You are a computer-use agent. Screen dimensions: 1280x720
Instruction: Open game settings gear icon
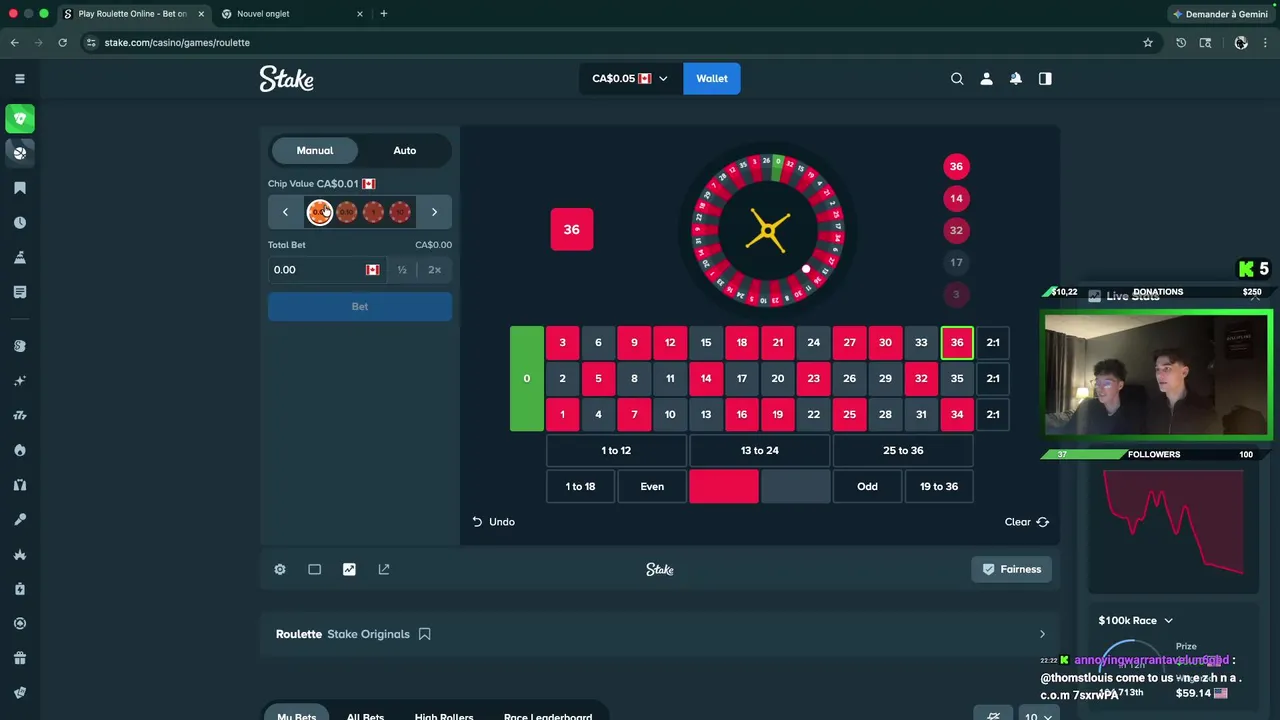280,569
